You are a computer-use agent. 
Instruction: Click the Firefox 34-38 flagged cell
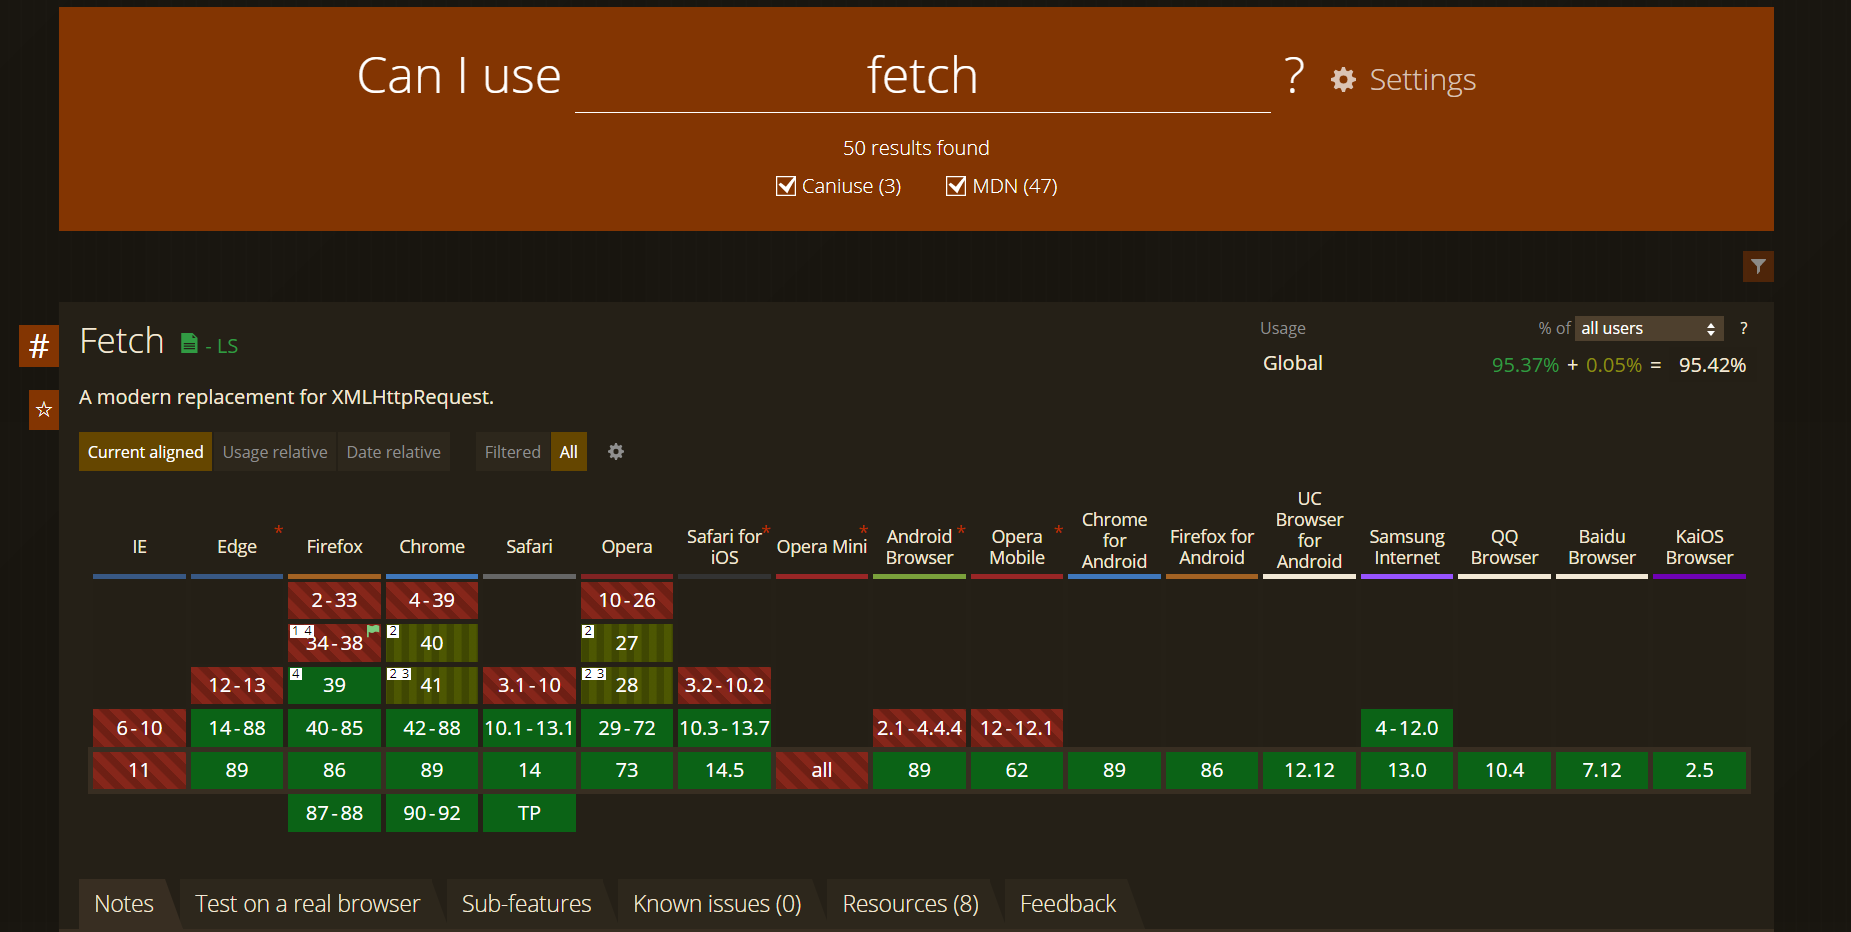pyautogui.click(x=334, y=643)
